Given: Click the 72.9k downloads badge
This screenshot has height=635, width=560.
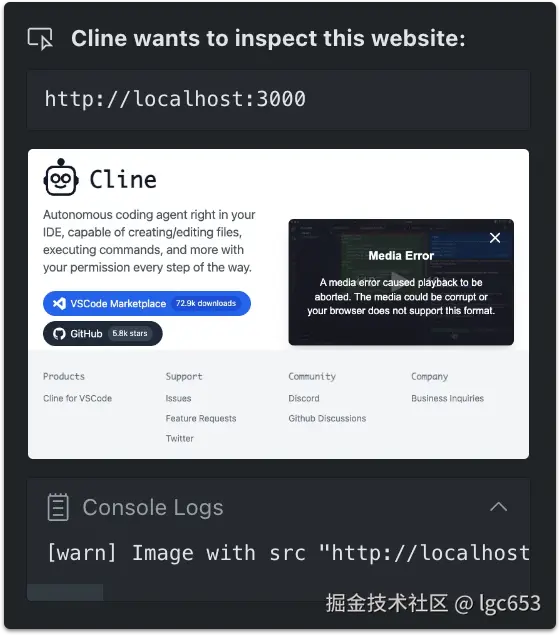Looking at the screenshot, I should pos(206,303).
